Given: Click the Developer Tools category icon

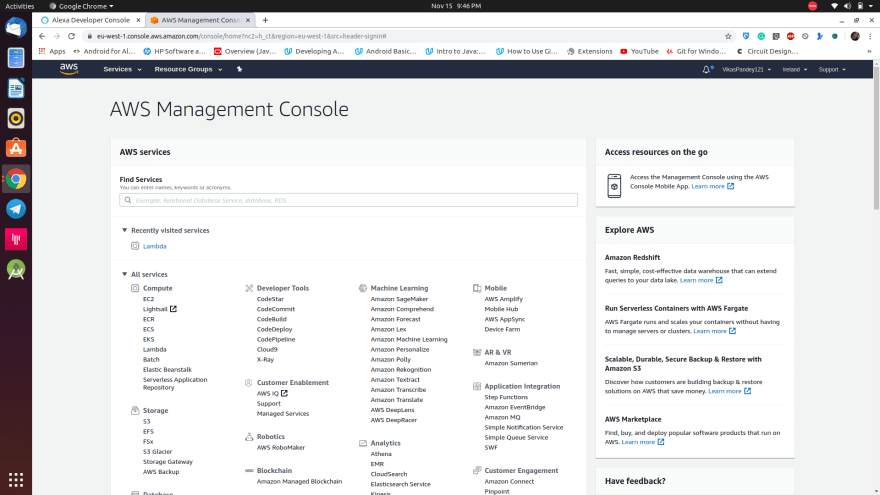Looking at the screenshot, I should click(x=249, y=288).
